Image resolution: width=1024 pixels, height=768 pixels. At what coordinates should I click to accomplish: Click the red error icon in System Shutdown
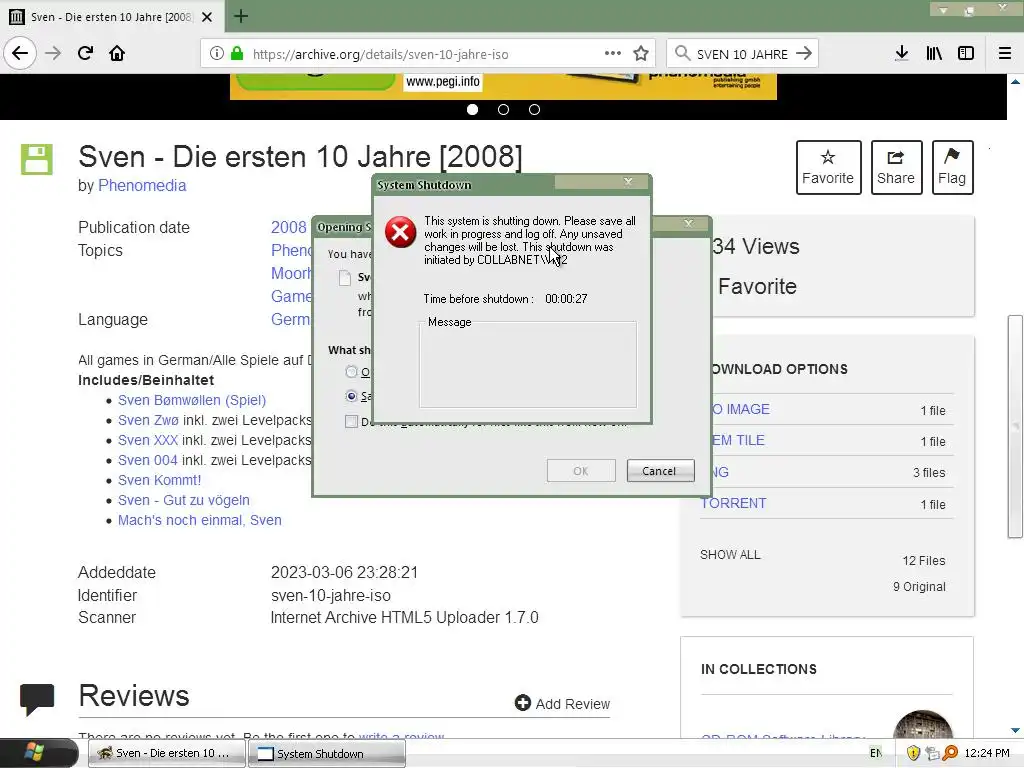coord(400,232)
